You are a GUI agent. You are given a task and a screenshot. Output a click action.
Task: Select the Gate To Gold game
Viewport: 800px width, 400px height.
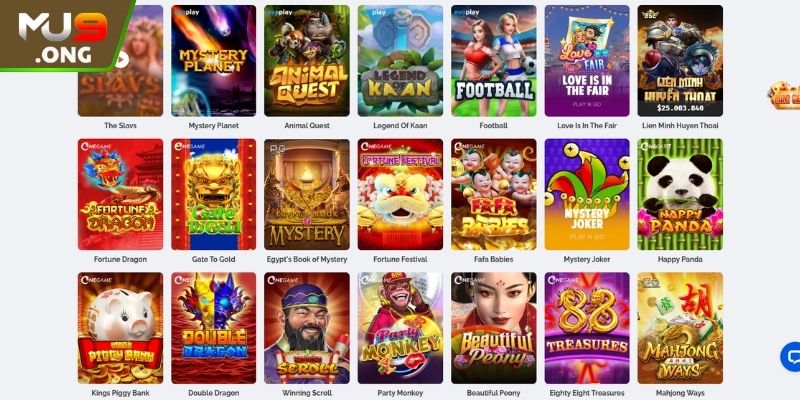click(213, 194)
